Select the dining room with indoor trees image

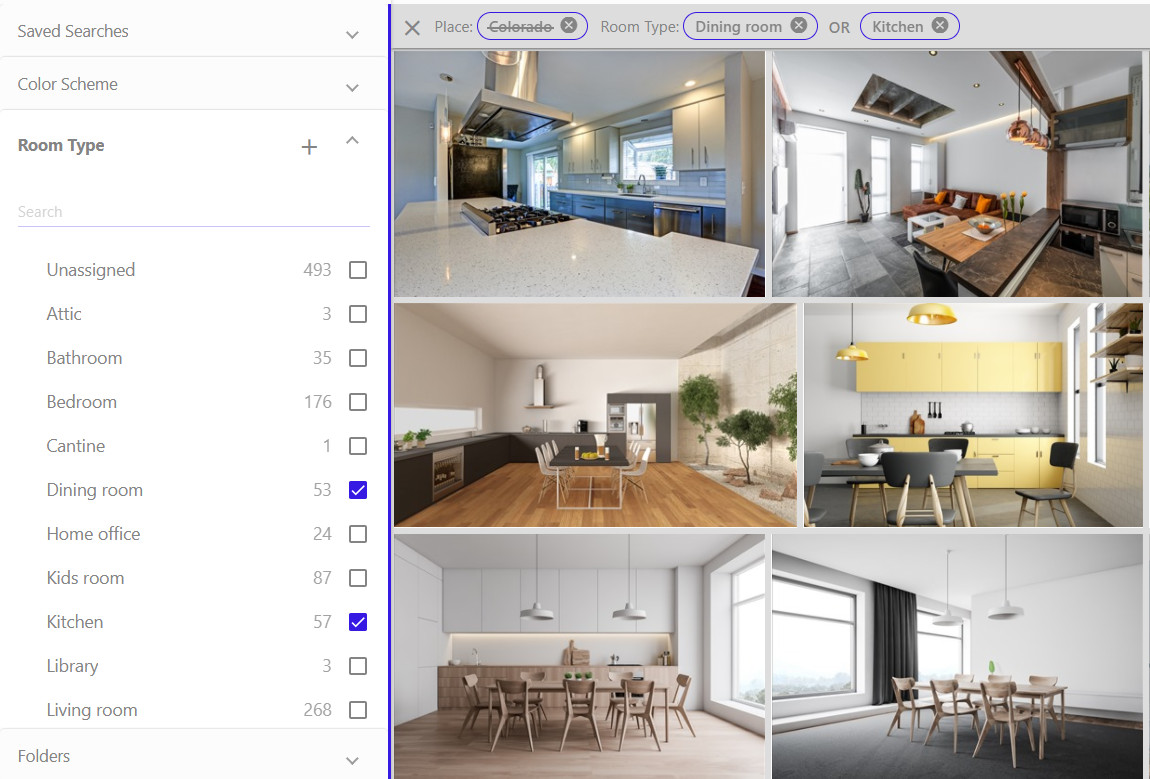[x=595, y=415]
